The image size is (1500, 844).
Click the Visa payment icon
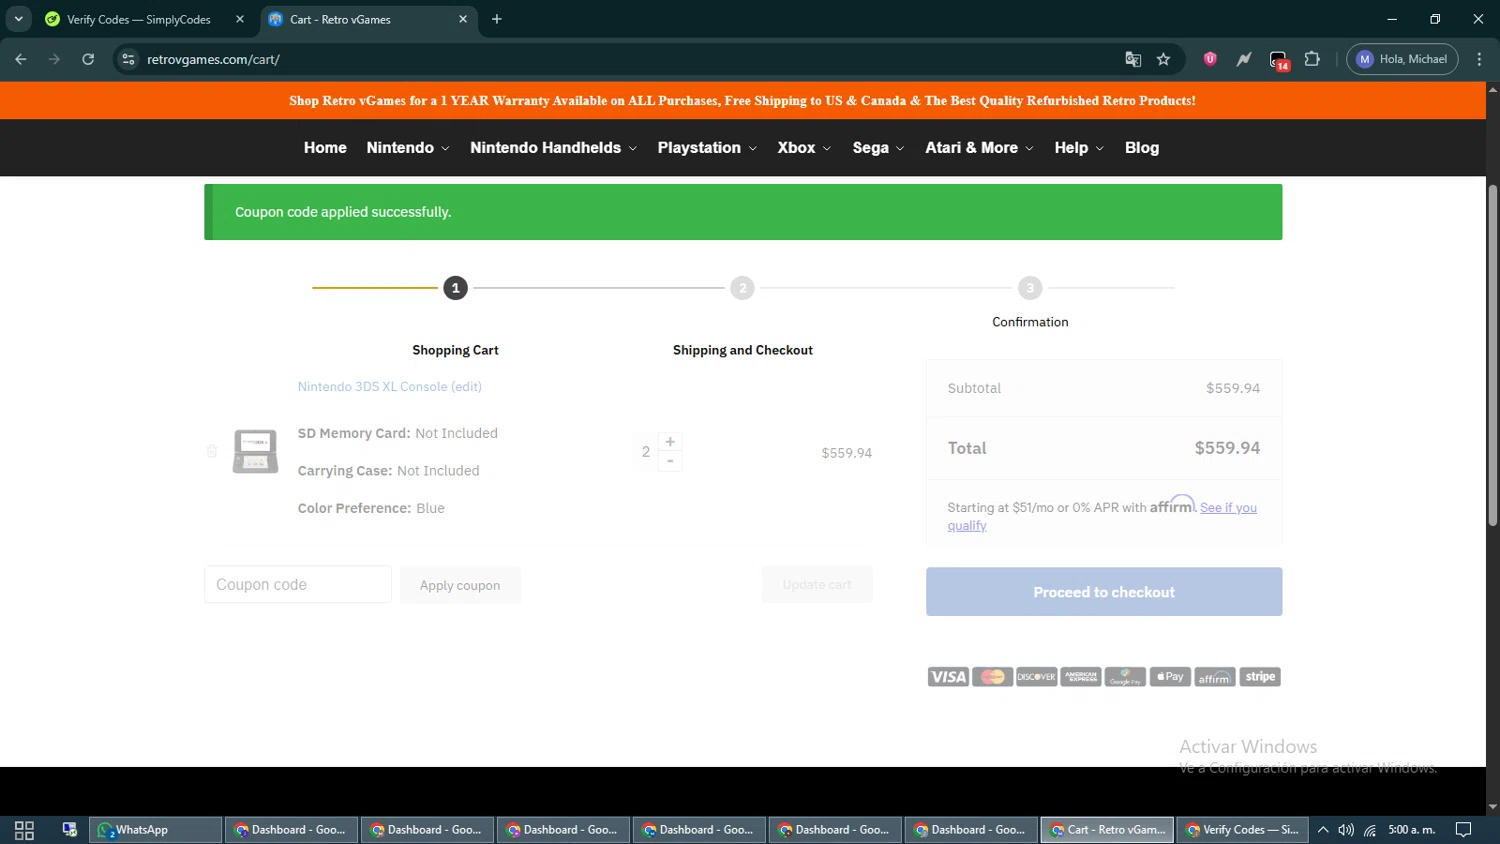click(948, 677)
